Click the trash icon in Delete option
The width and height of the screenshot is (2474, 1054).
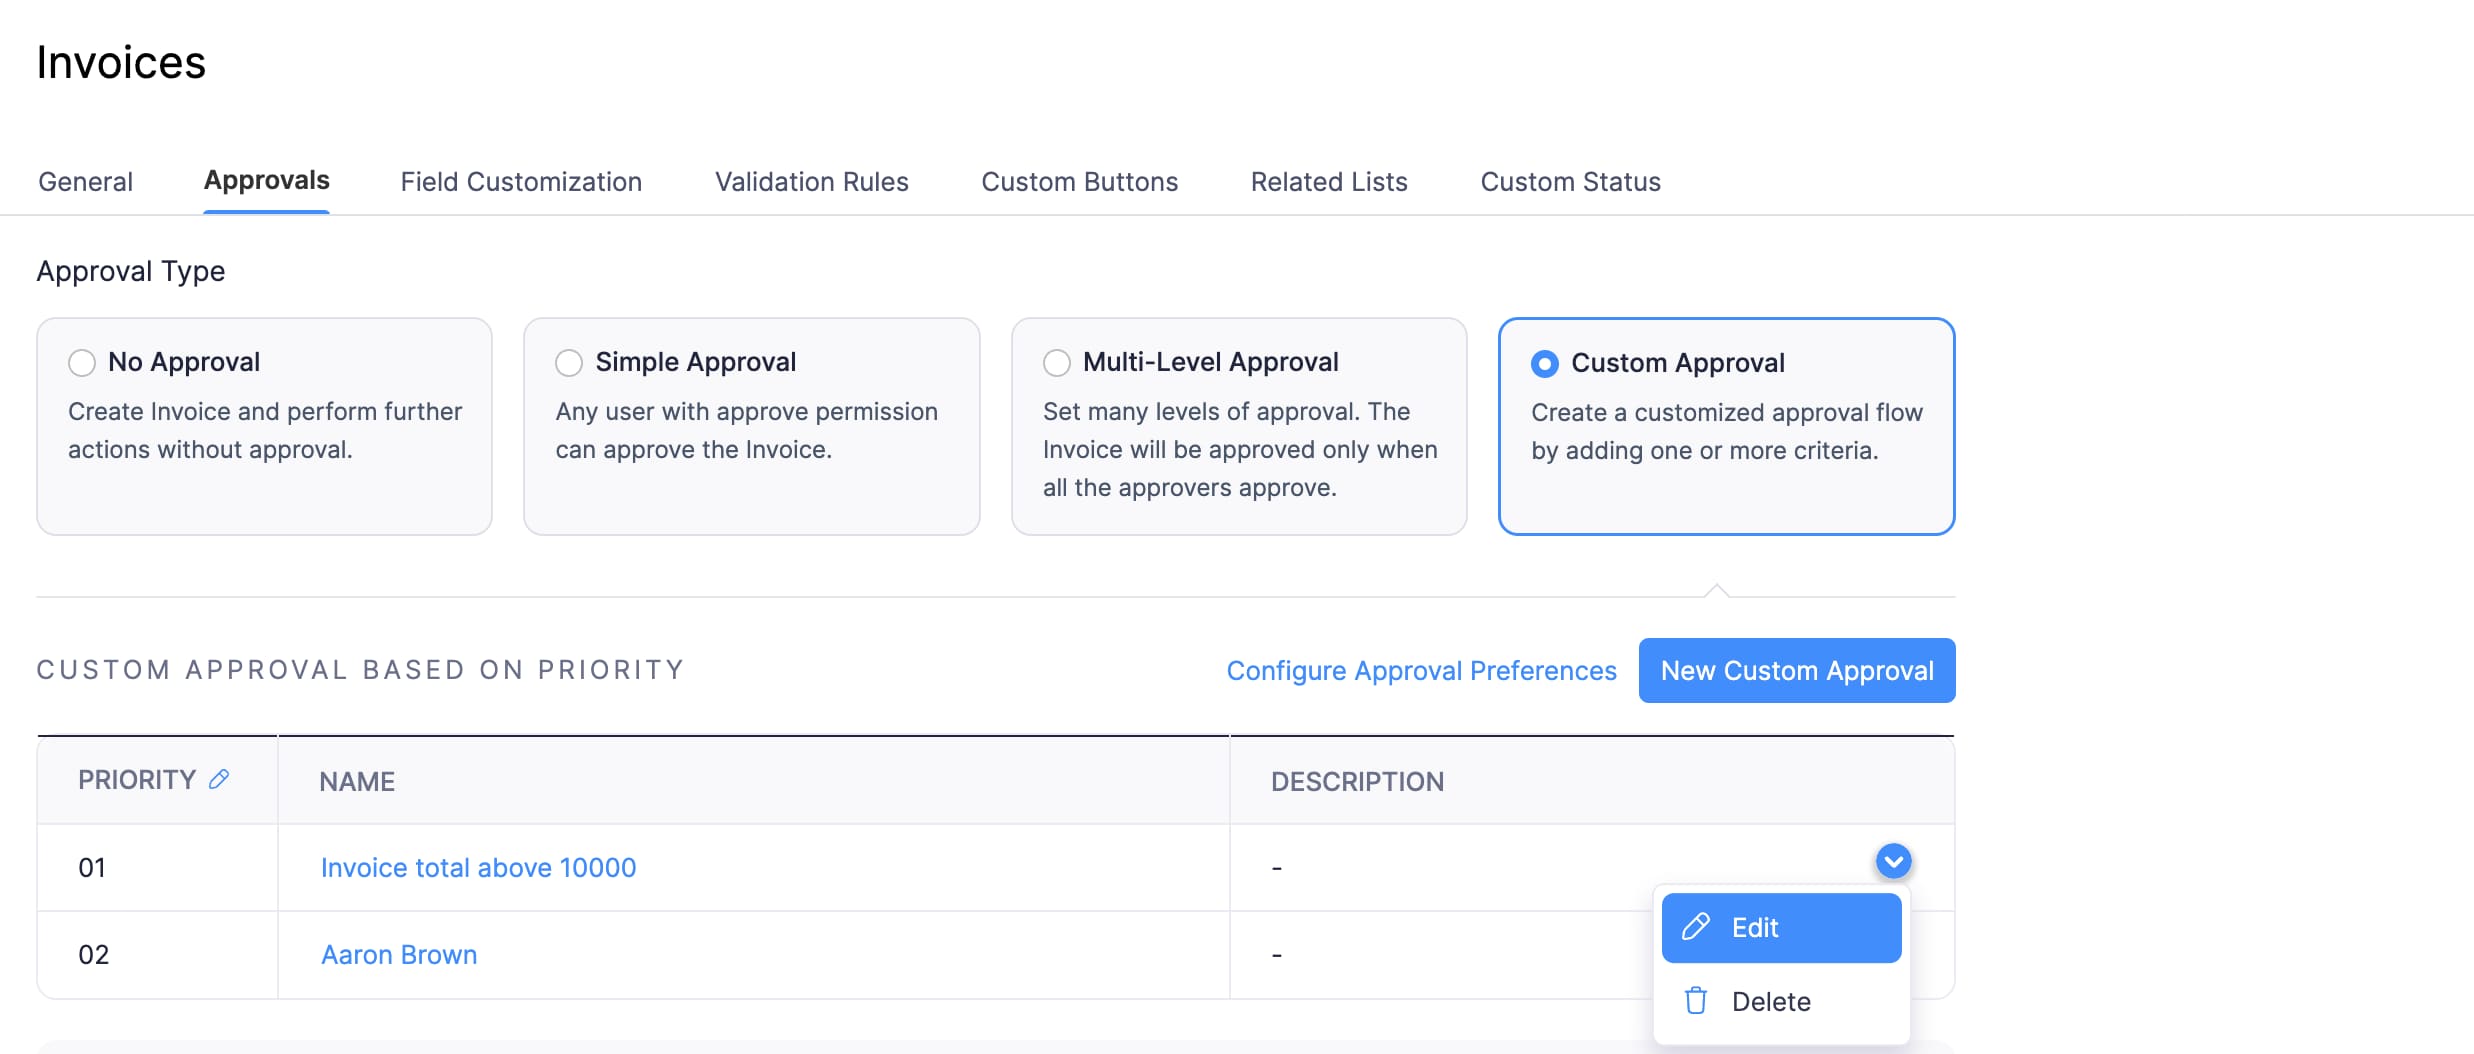point(1695,1001)
